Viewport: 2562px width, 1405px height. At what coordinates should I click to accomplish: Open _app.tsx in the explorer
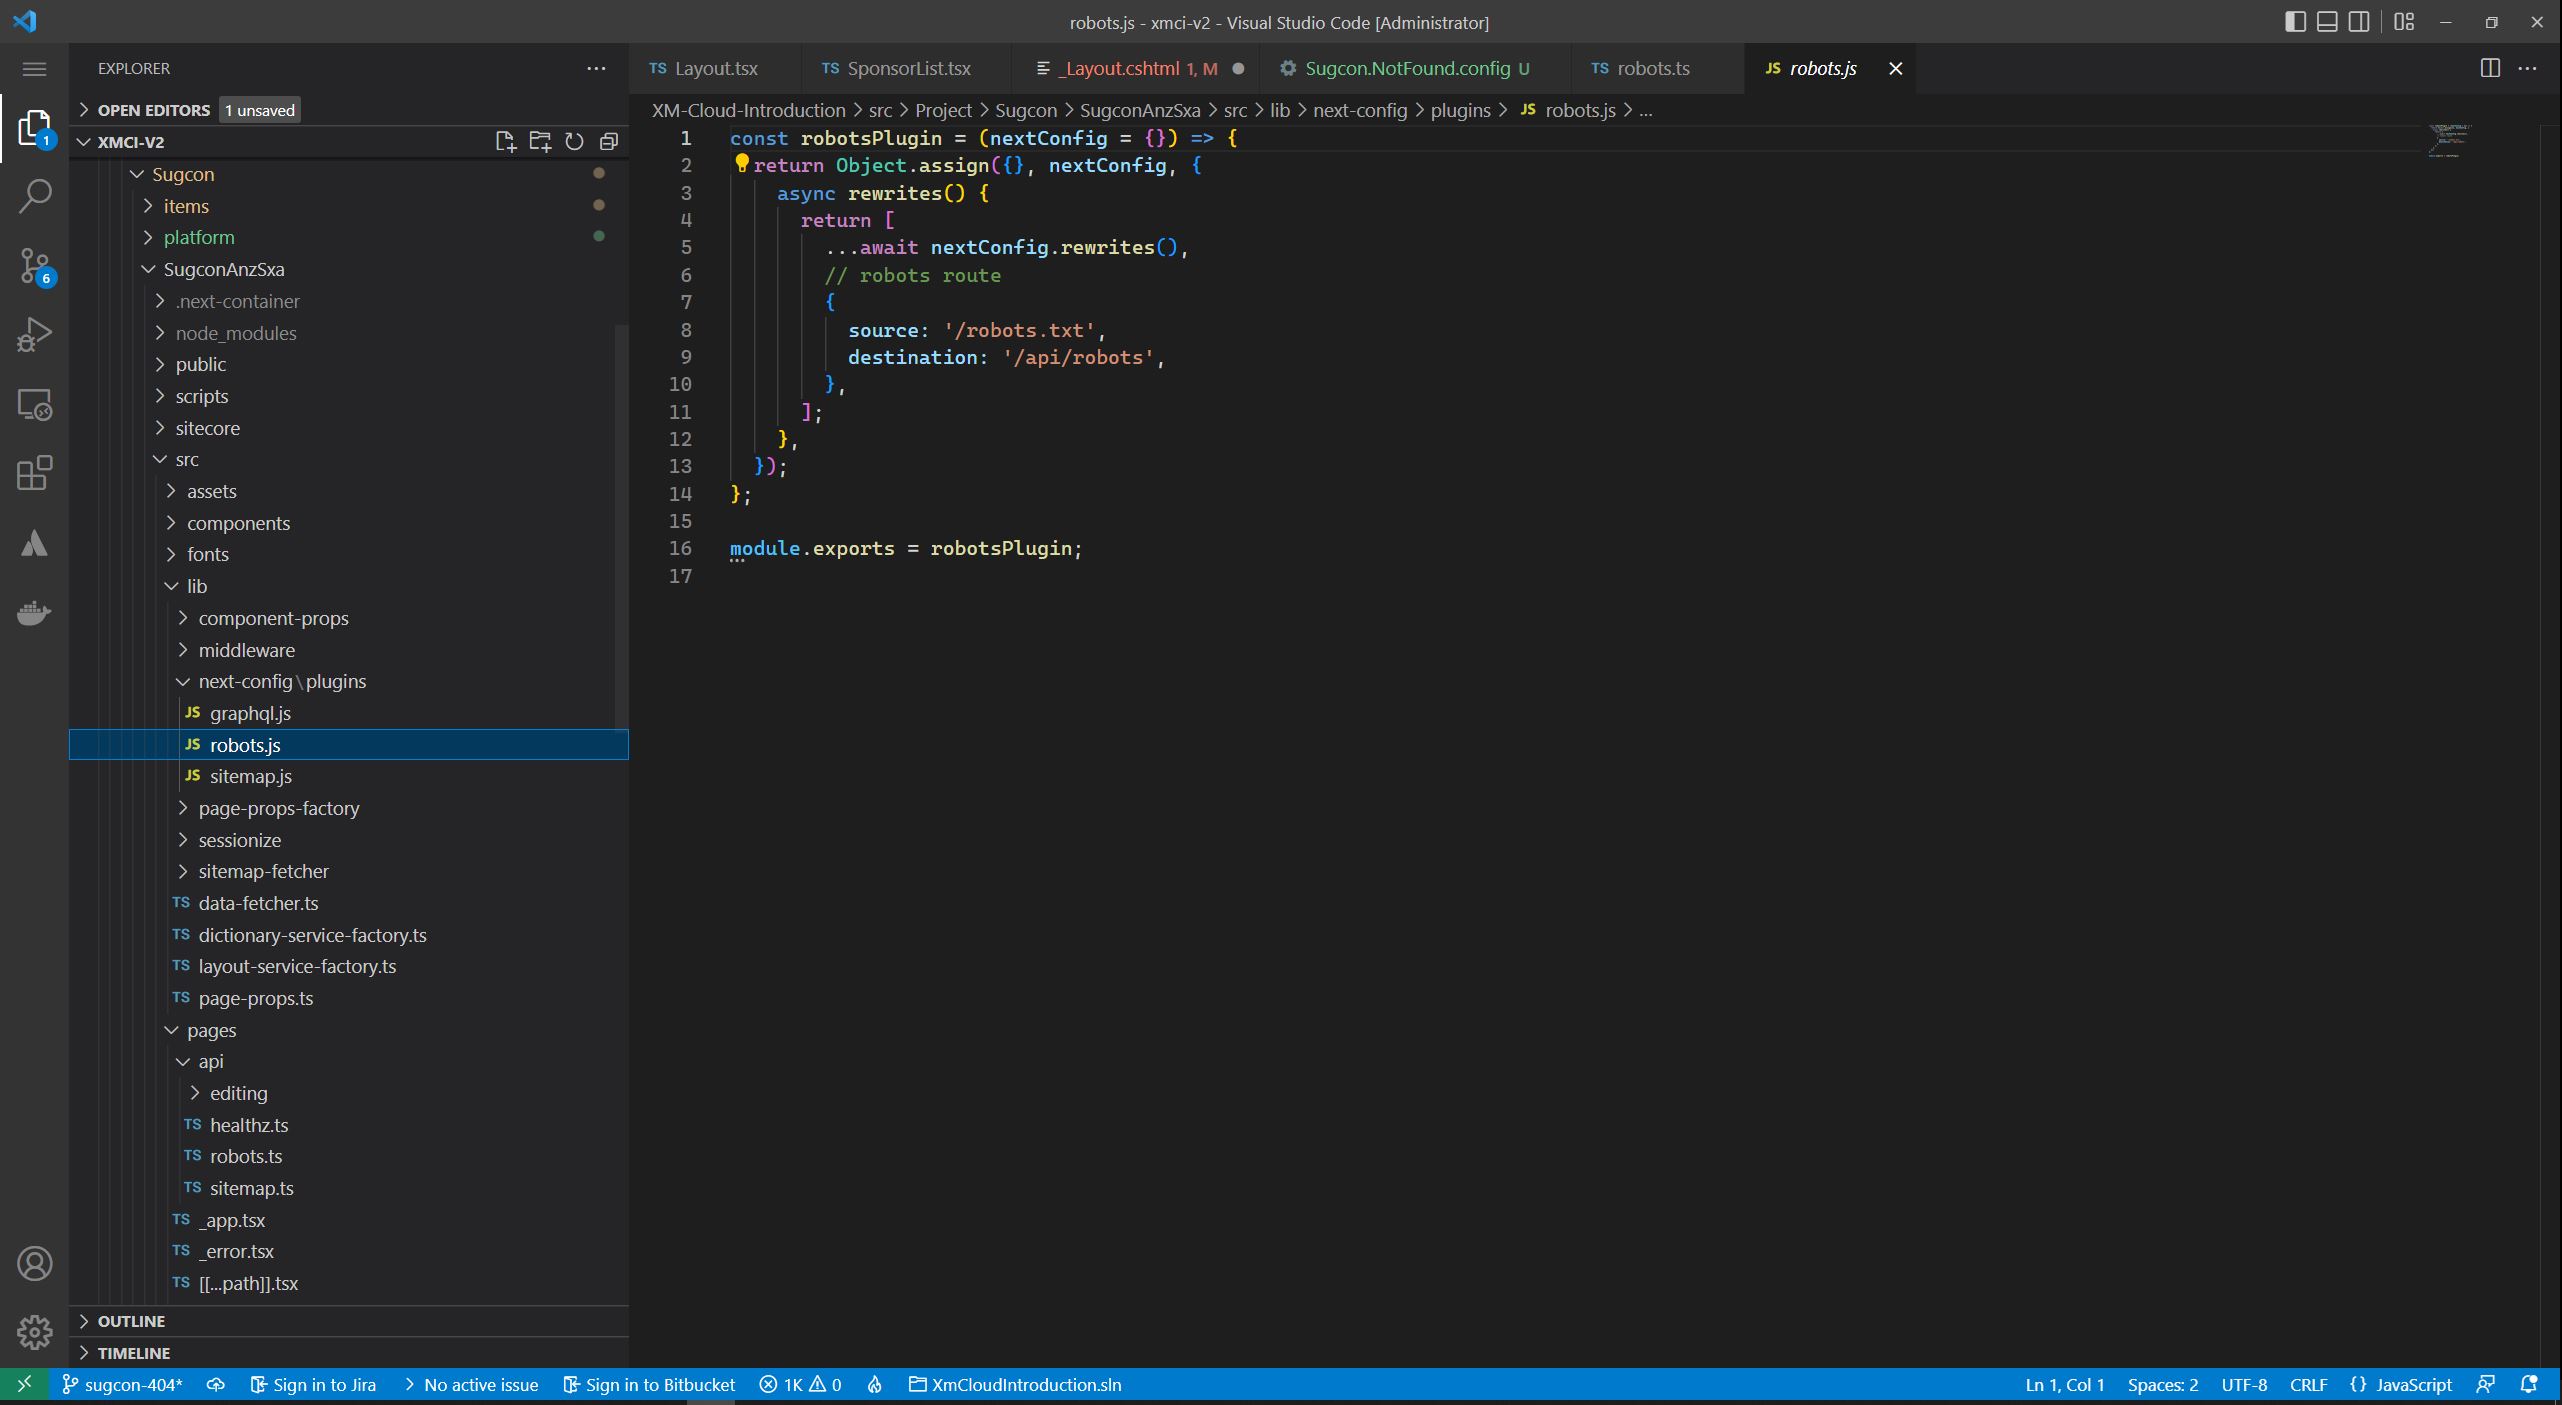click(x=232, y=1220)
